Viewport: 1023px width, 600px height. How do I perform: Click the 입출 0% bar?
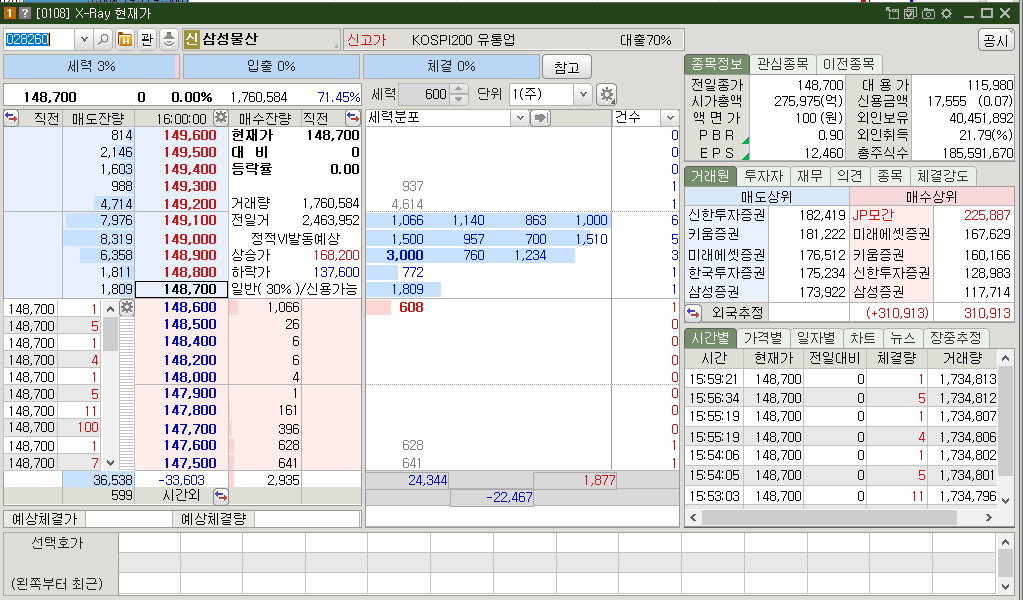271,67
